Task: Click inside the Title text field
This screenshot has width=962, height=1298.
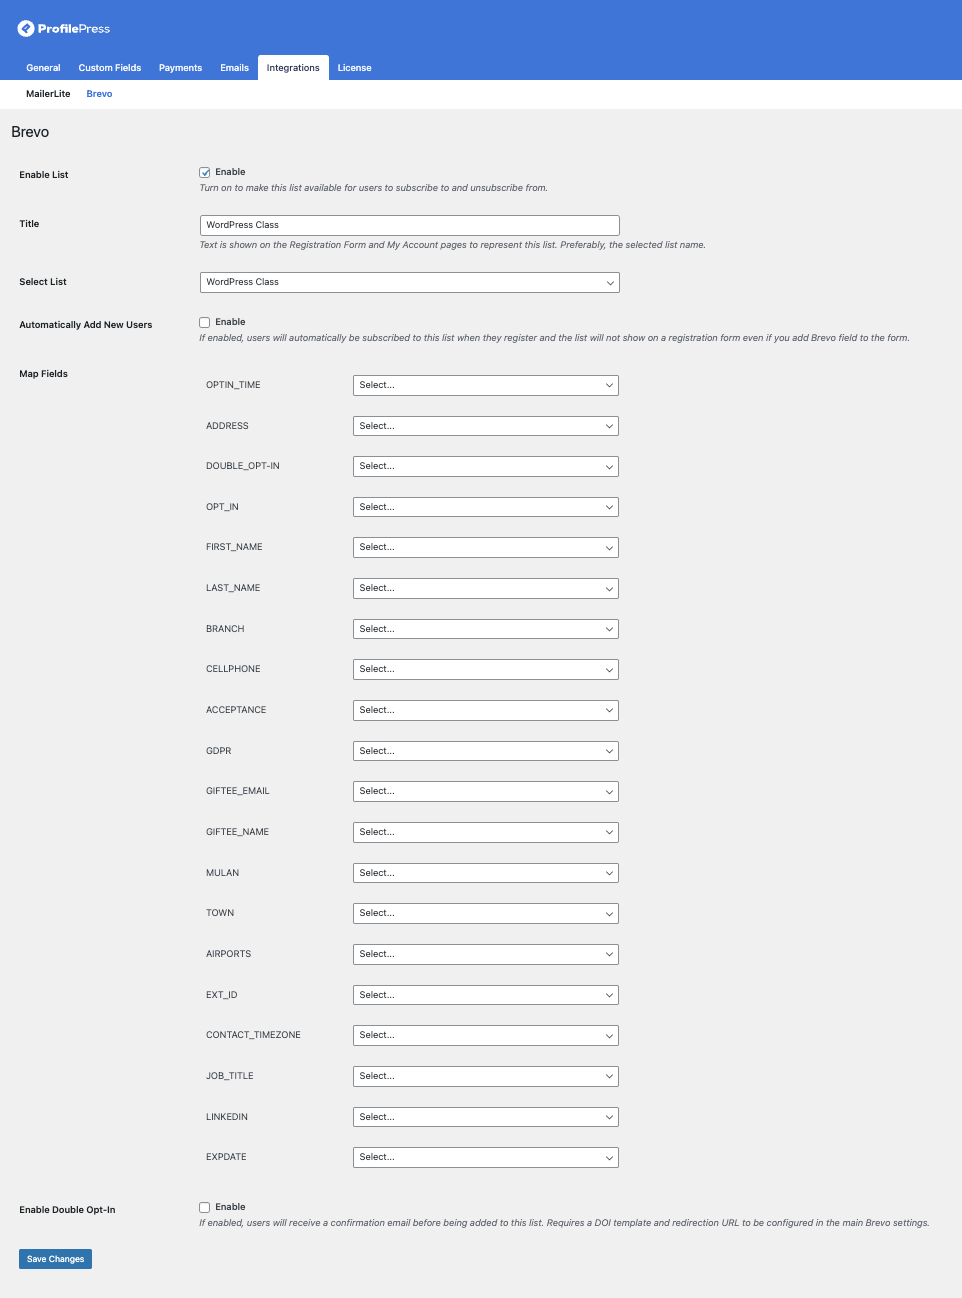Action: click(410, 225)
